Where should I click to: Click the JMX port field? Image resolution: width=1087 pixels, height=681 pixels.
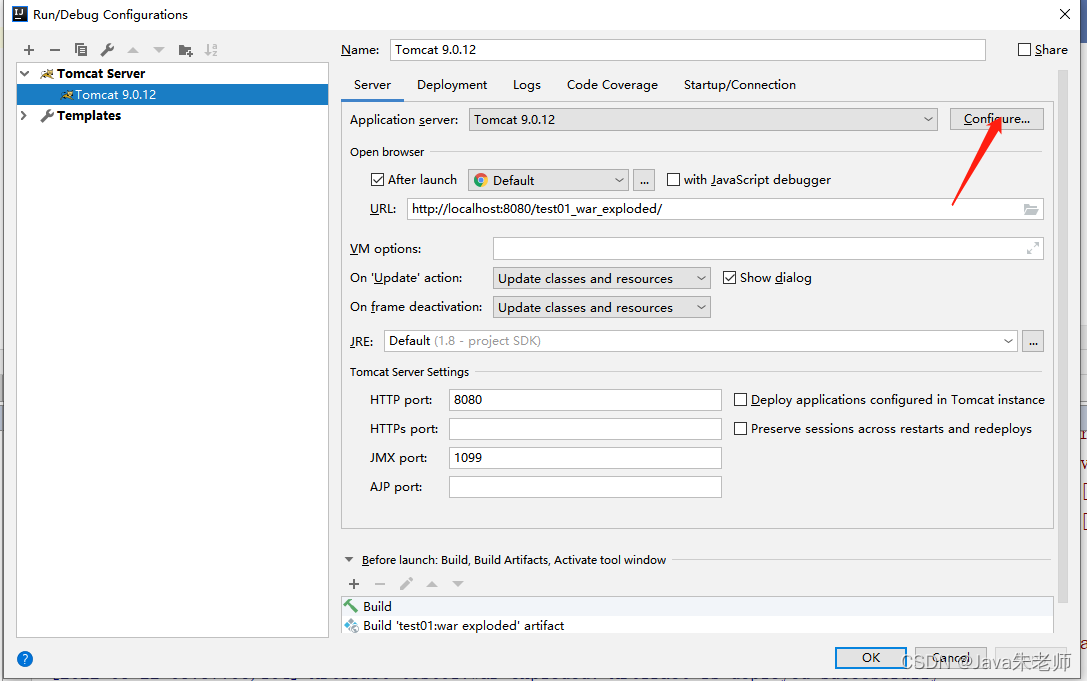click(x=585, y=458)
